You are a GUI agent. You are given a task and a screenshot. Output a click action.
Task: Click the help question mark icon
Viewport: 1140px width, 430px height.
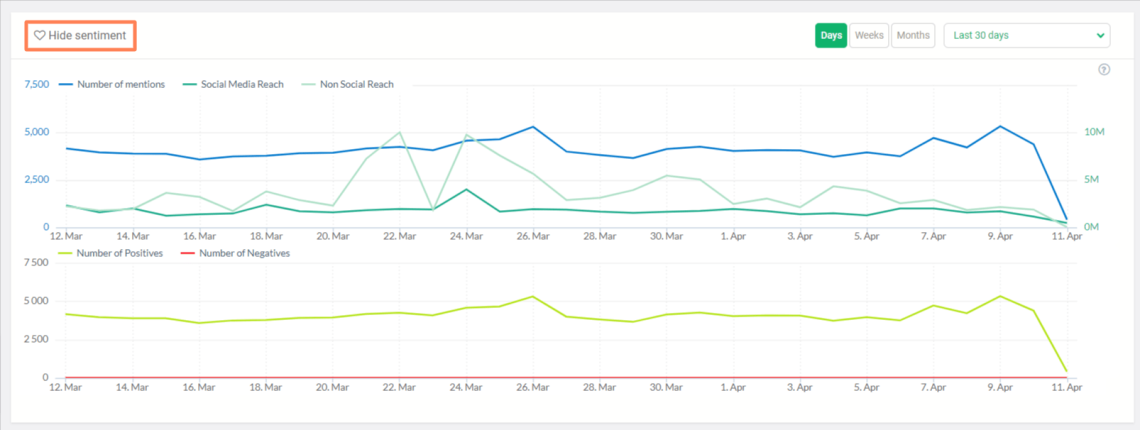coord(1104,70)
